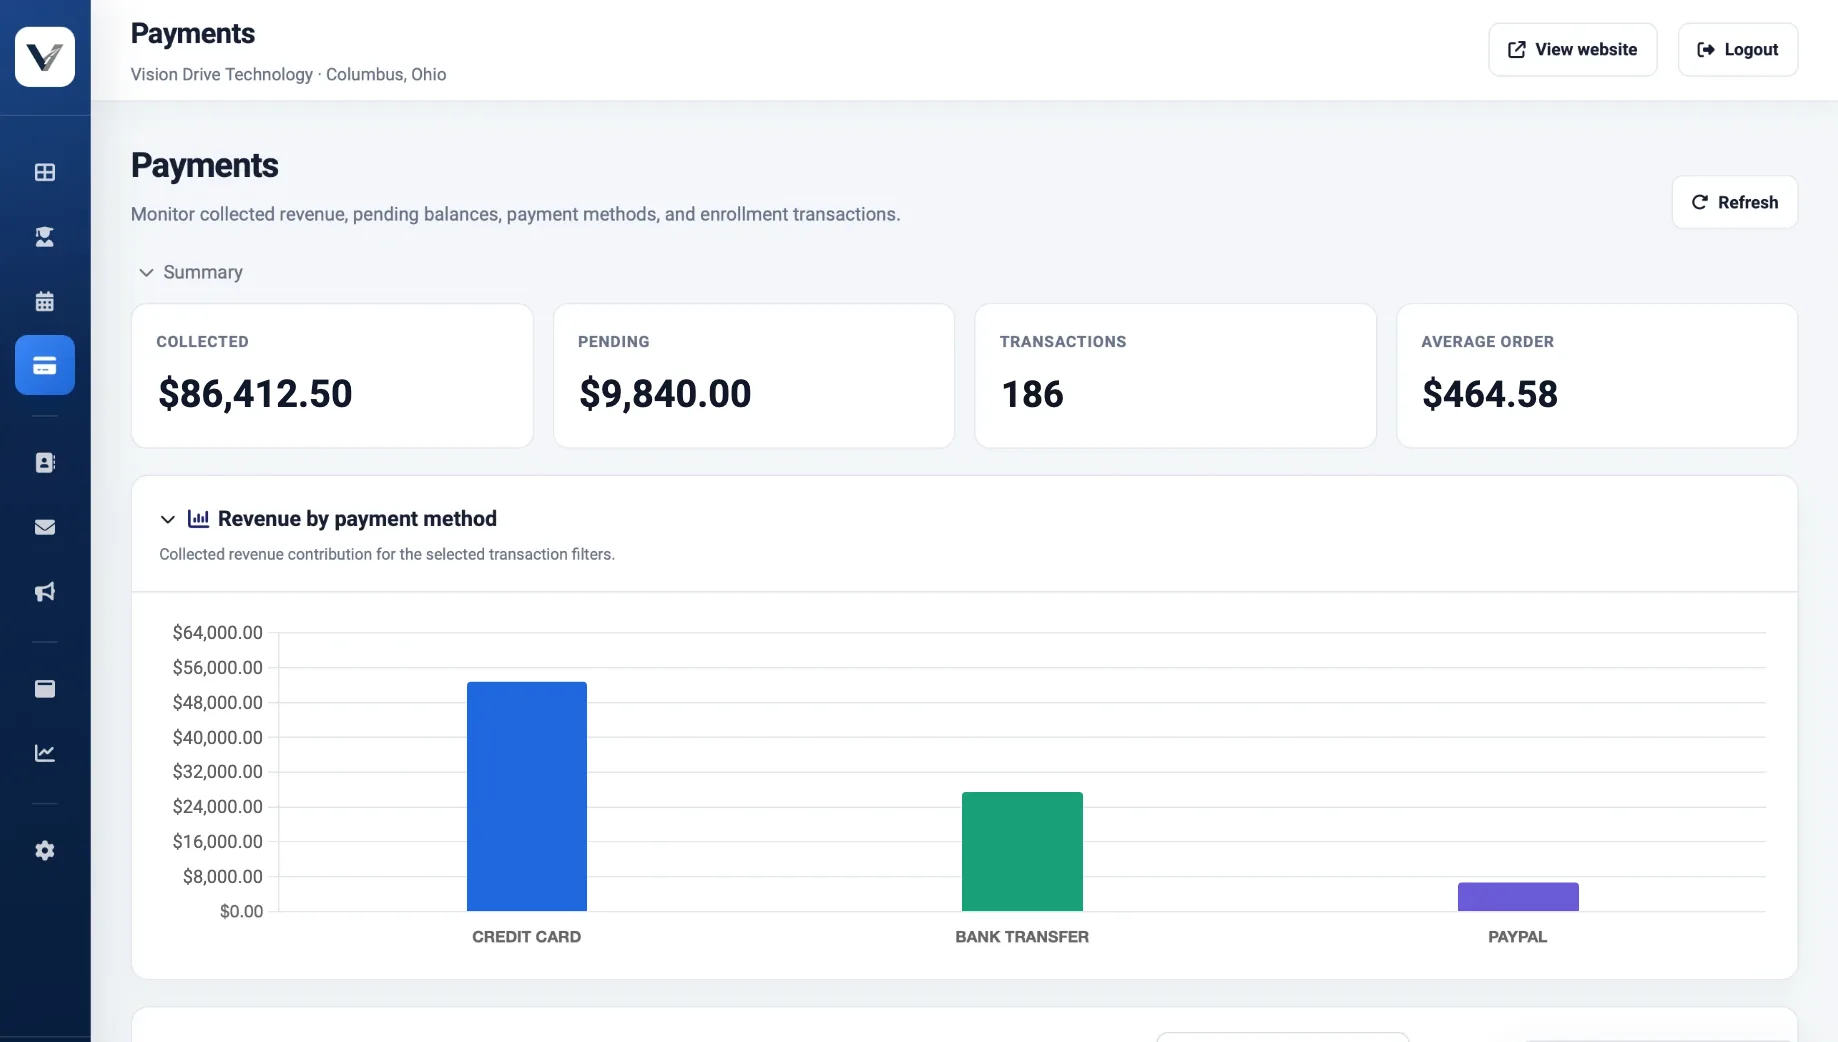Refresh the payments data

tap(1735, 202)
